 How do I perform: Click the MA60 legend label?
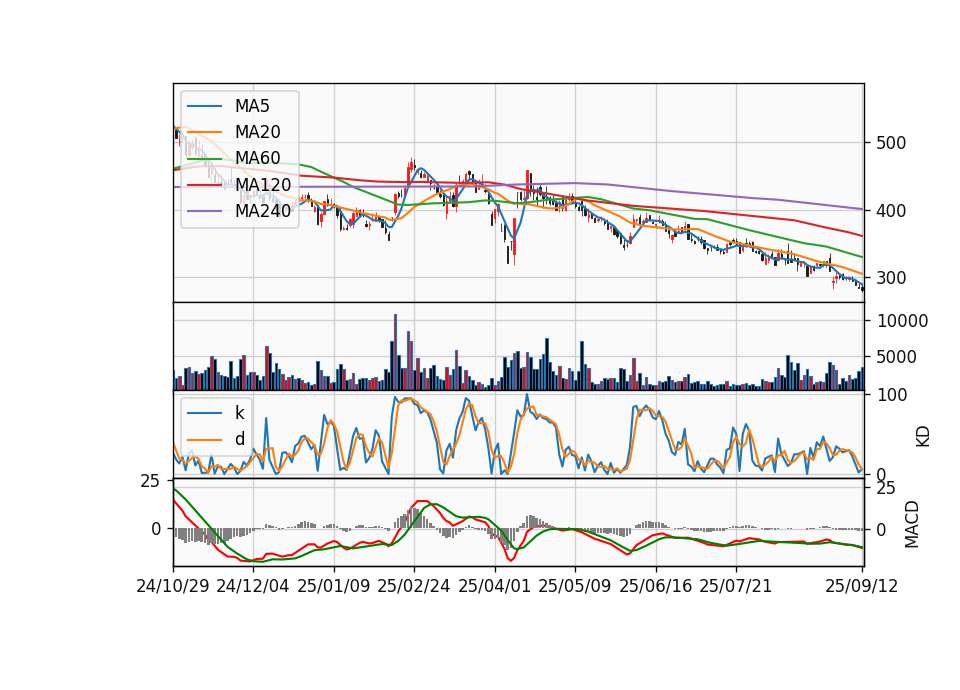257,158
